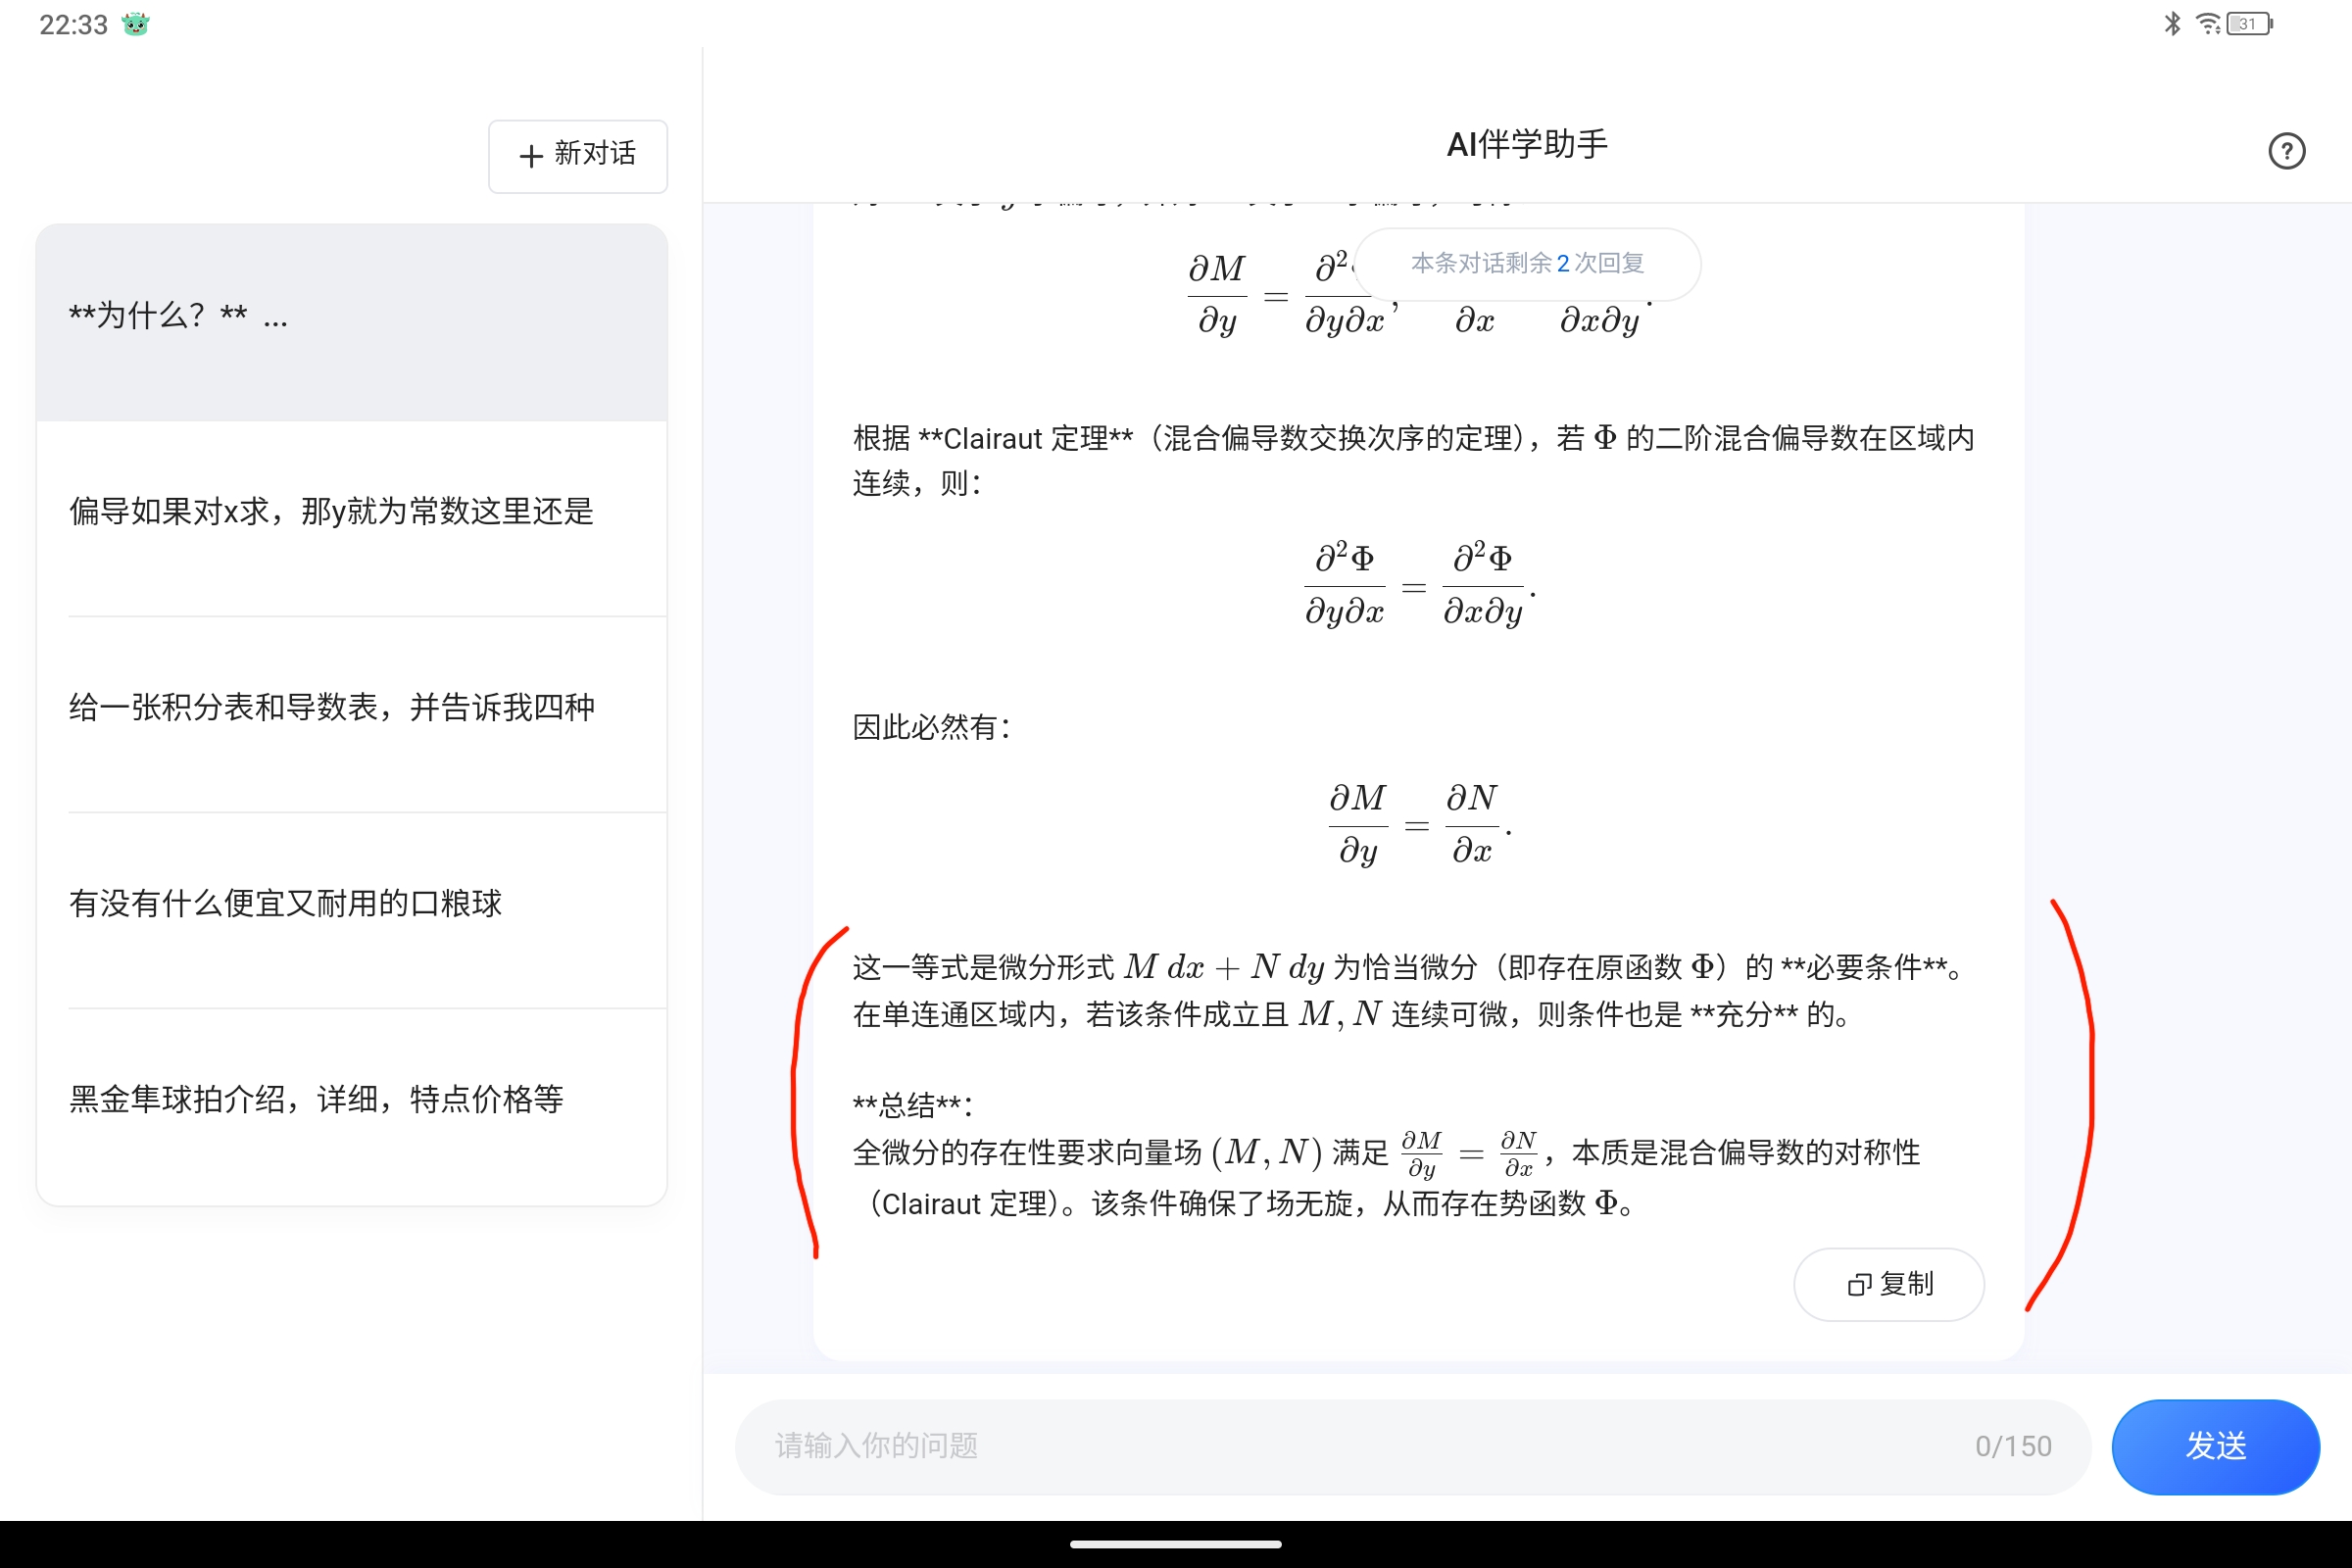Viewport: 2352px width, 1568px height.
Task: Tap the plus icon in 新对话 button
Action: coord(531,156)
